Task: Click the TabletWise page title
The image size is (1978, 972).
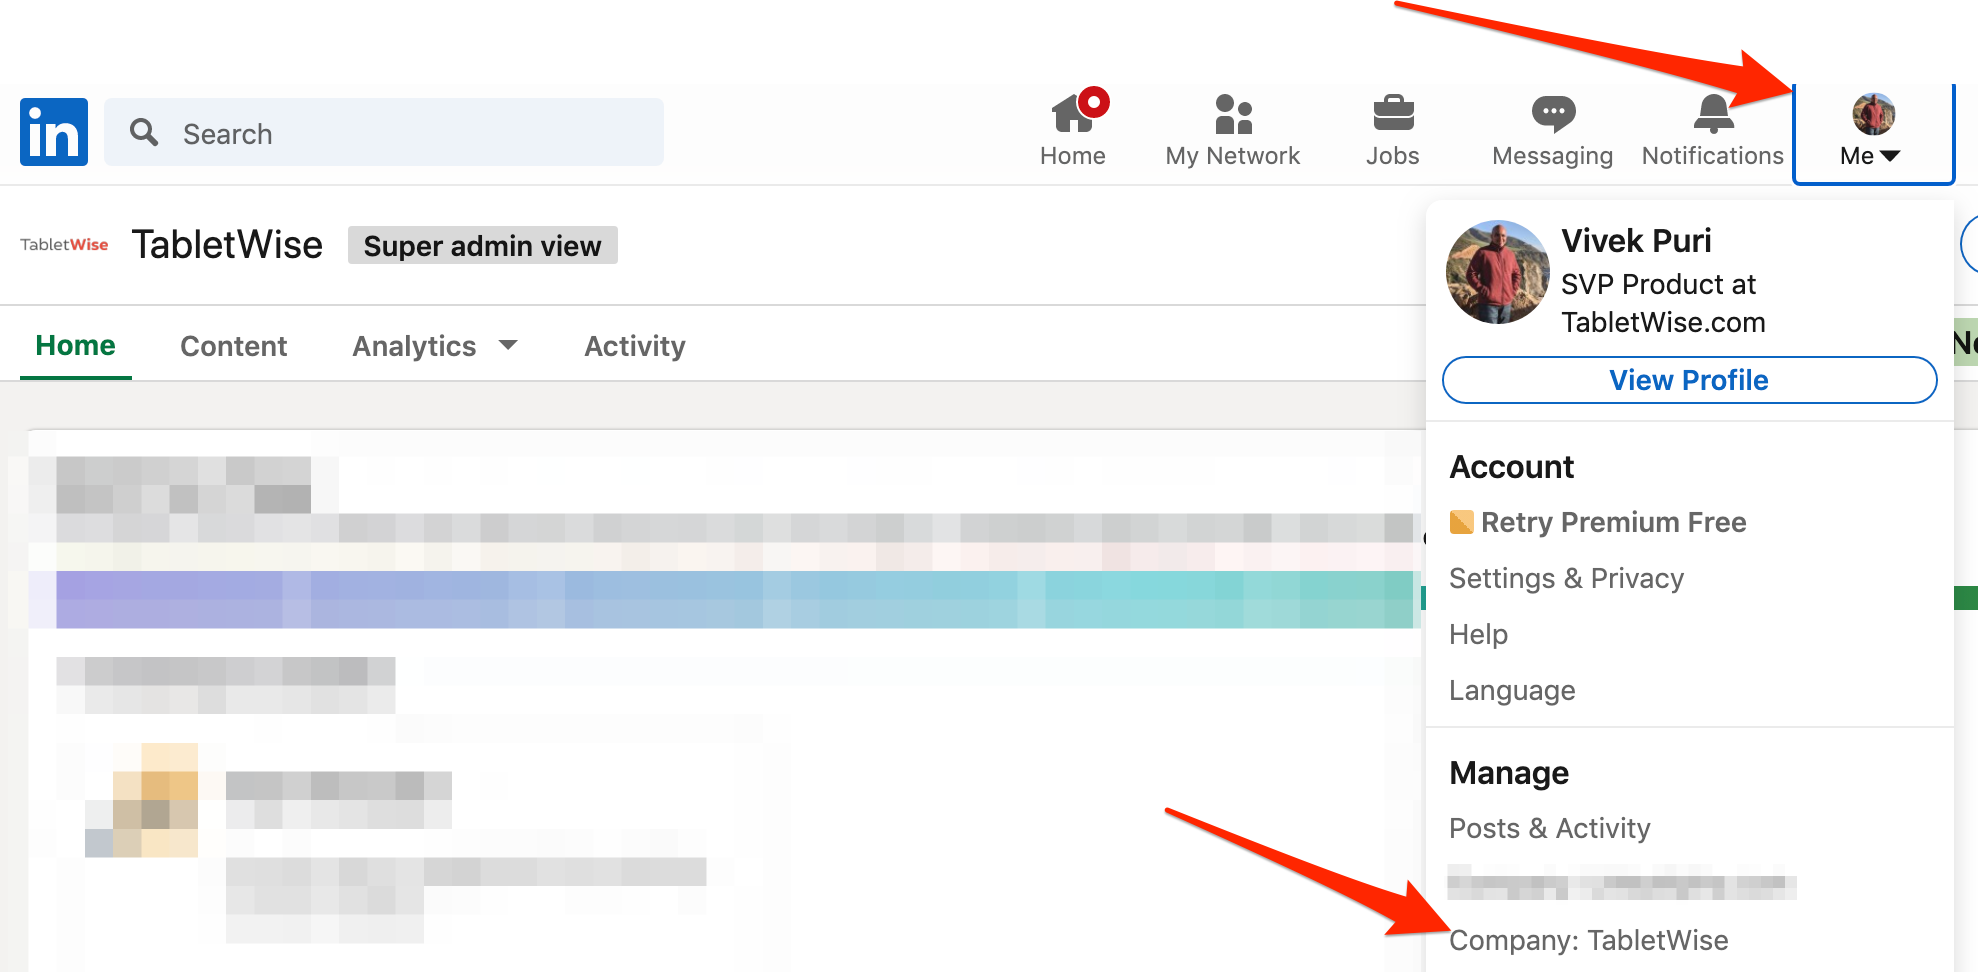Action: tap(227, 245)
